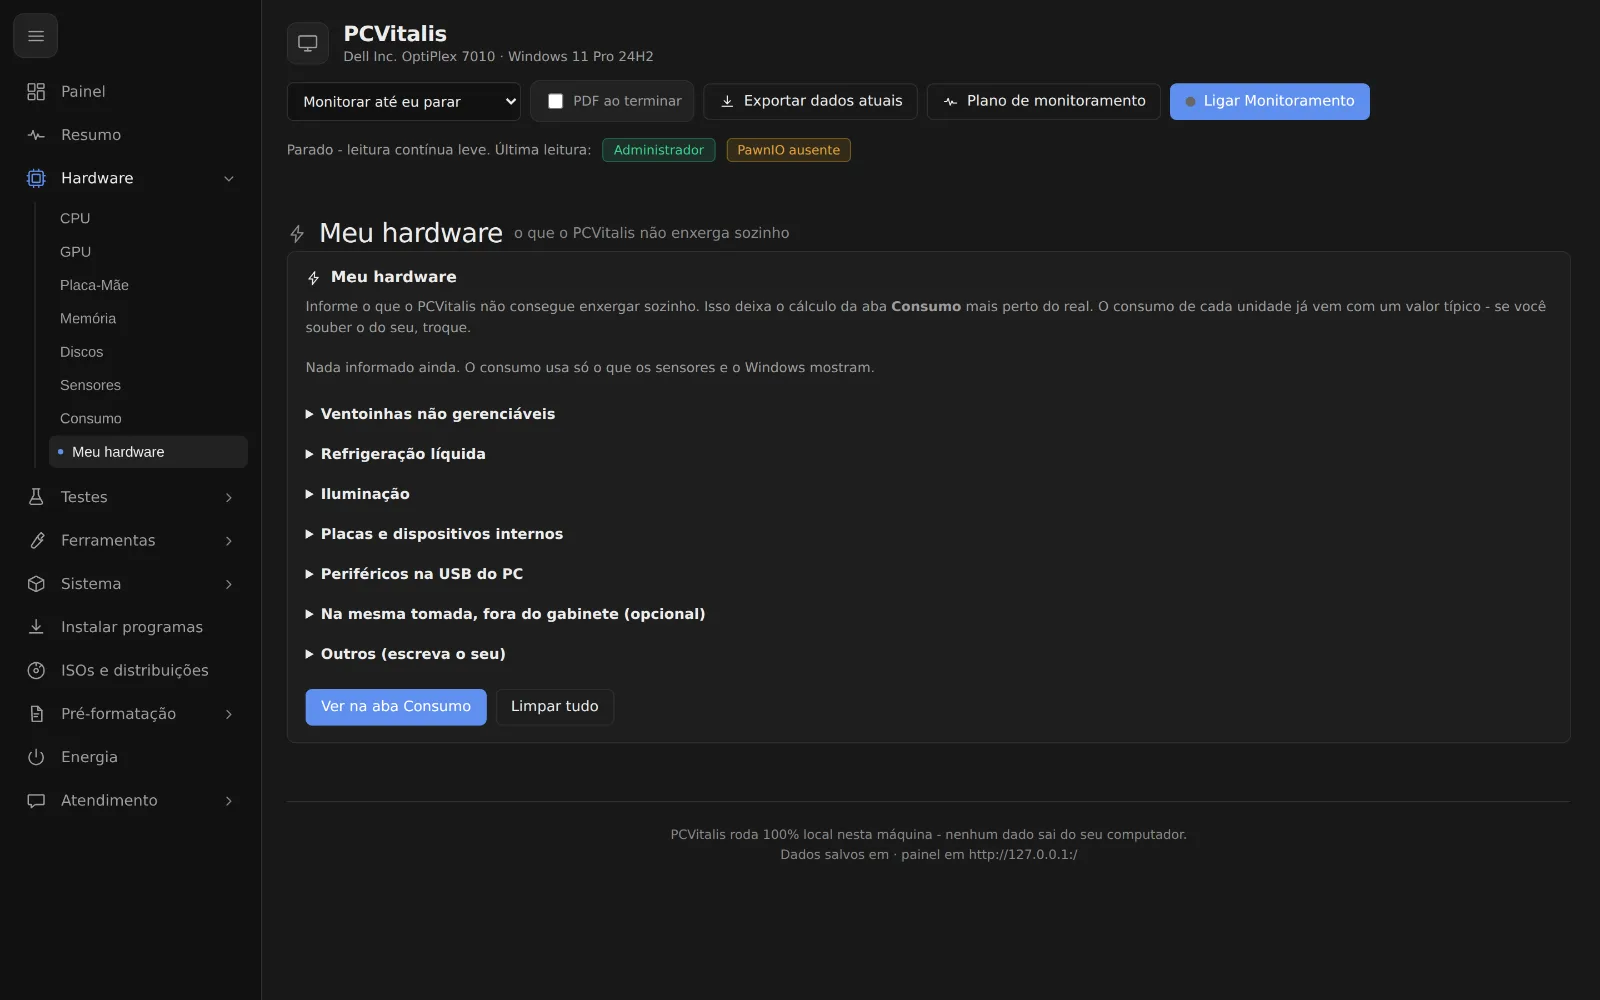Collapse the Hardware sidebar section chevron
1600x1000 pixels.
[x=229, y=179]
